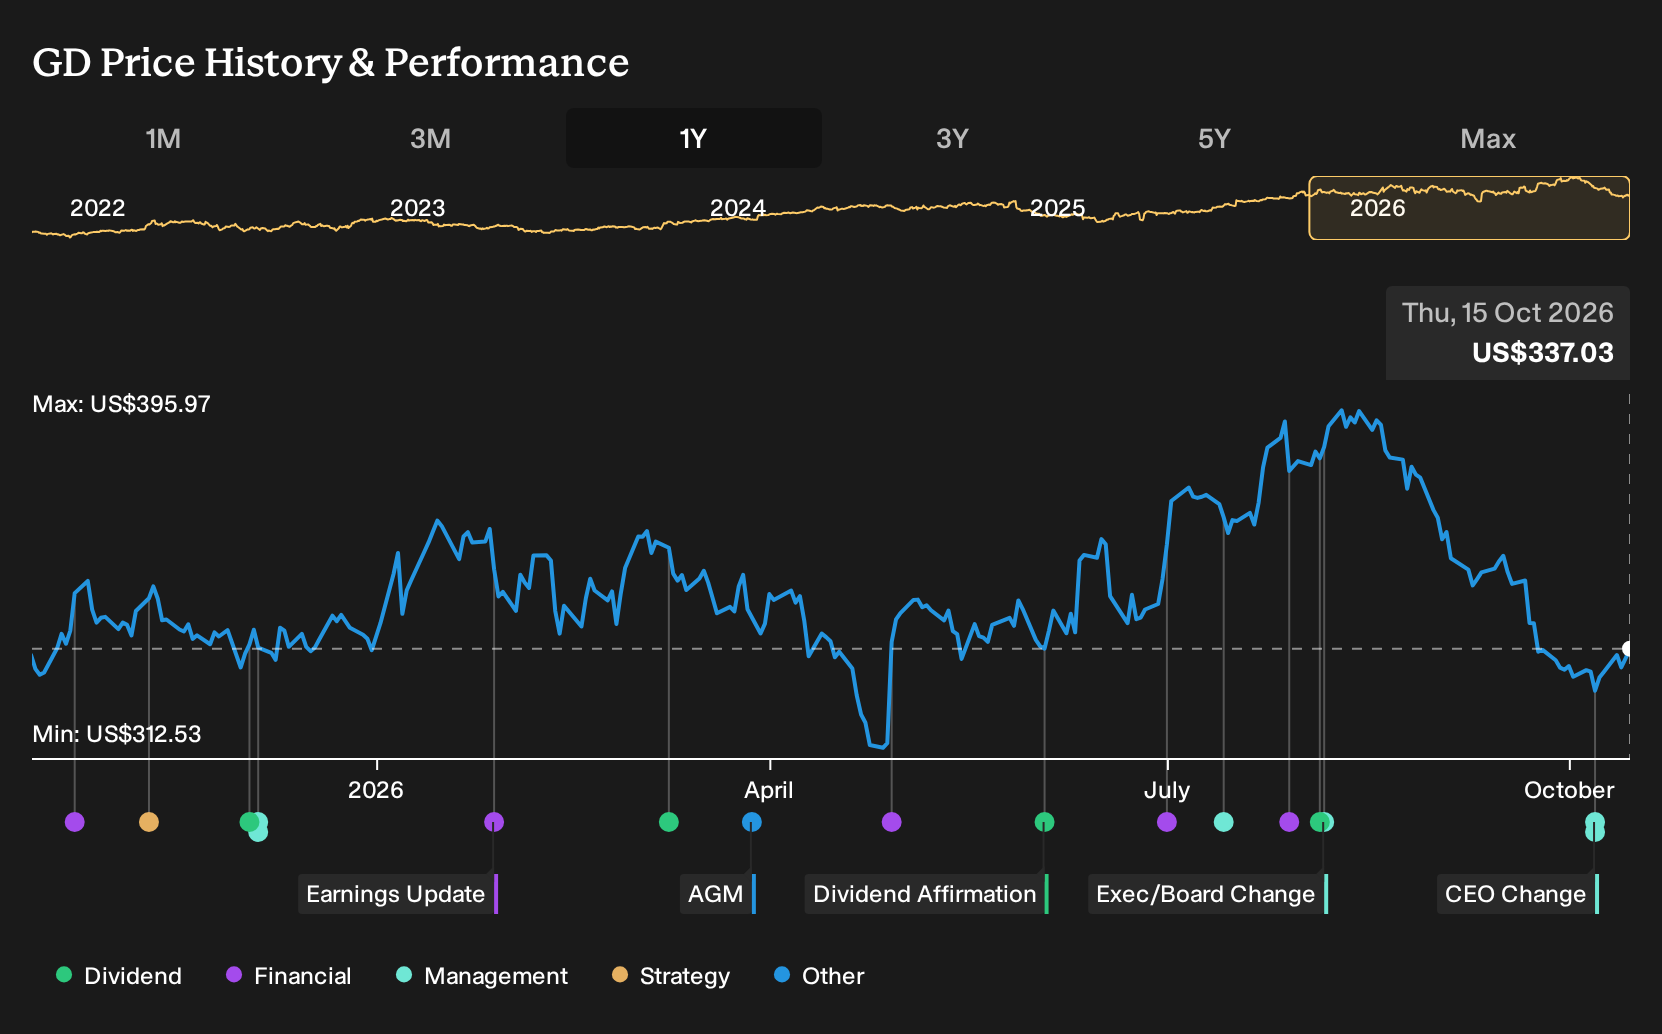Viewport: 1662px width, 1034px height.
Task: Click the highlighted 2026 range selector in overview chart
Action: [1469, 208]
